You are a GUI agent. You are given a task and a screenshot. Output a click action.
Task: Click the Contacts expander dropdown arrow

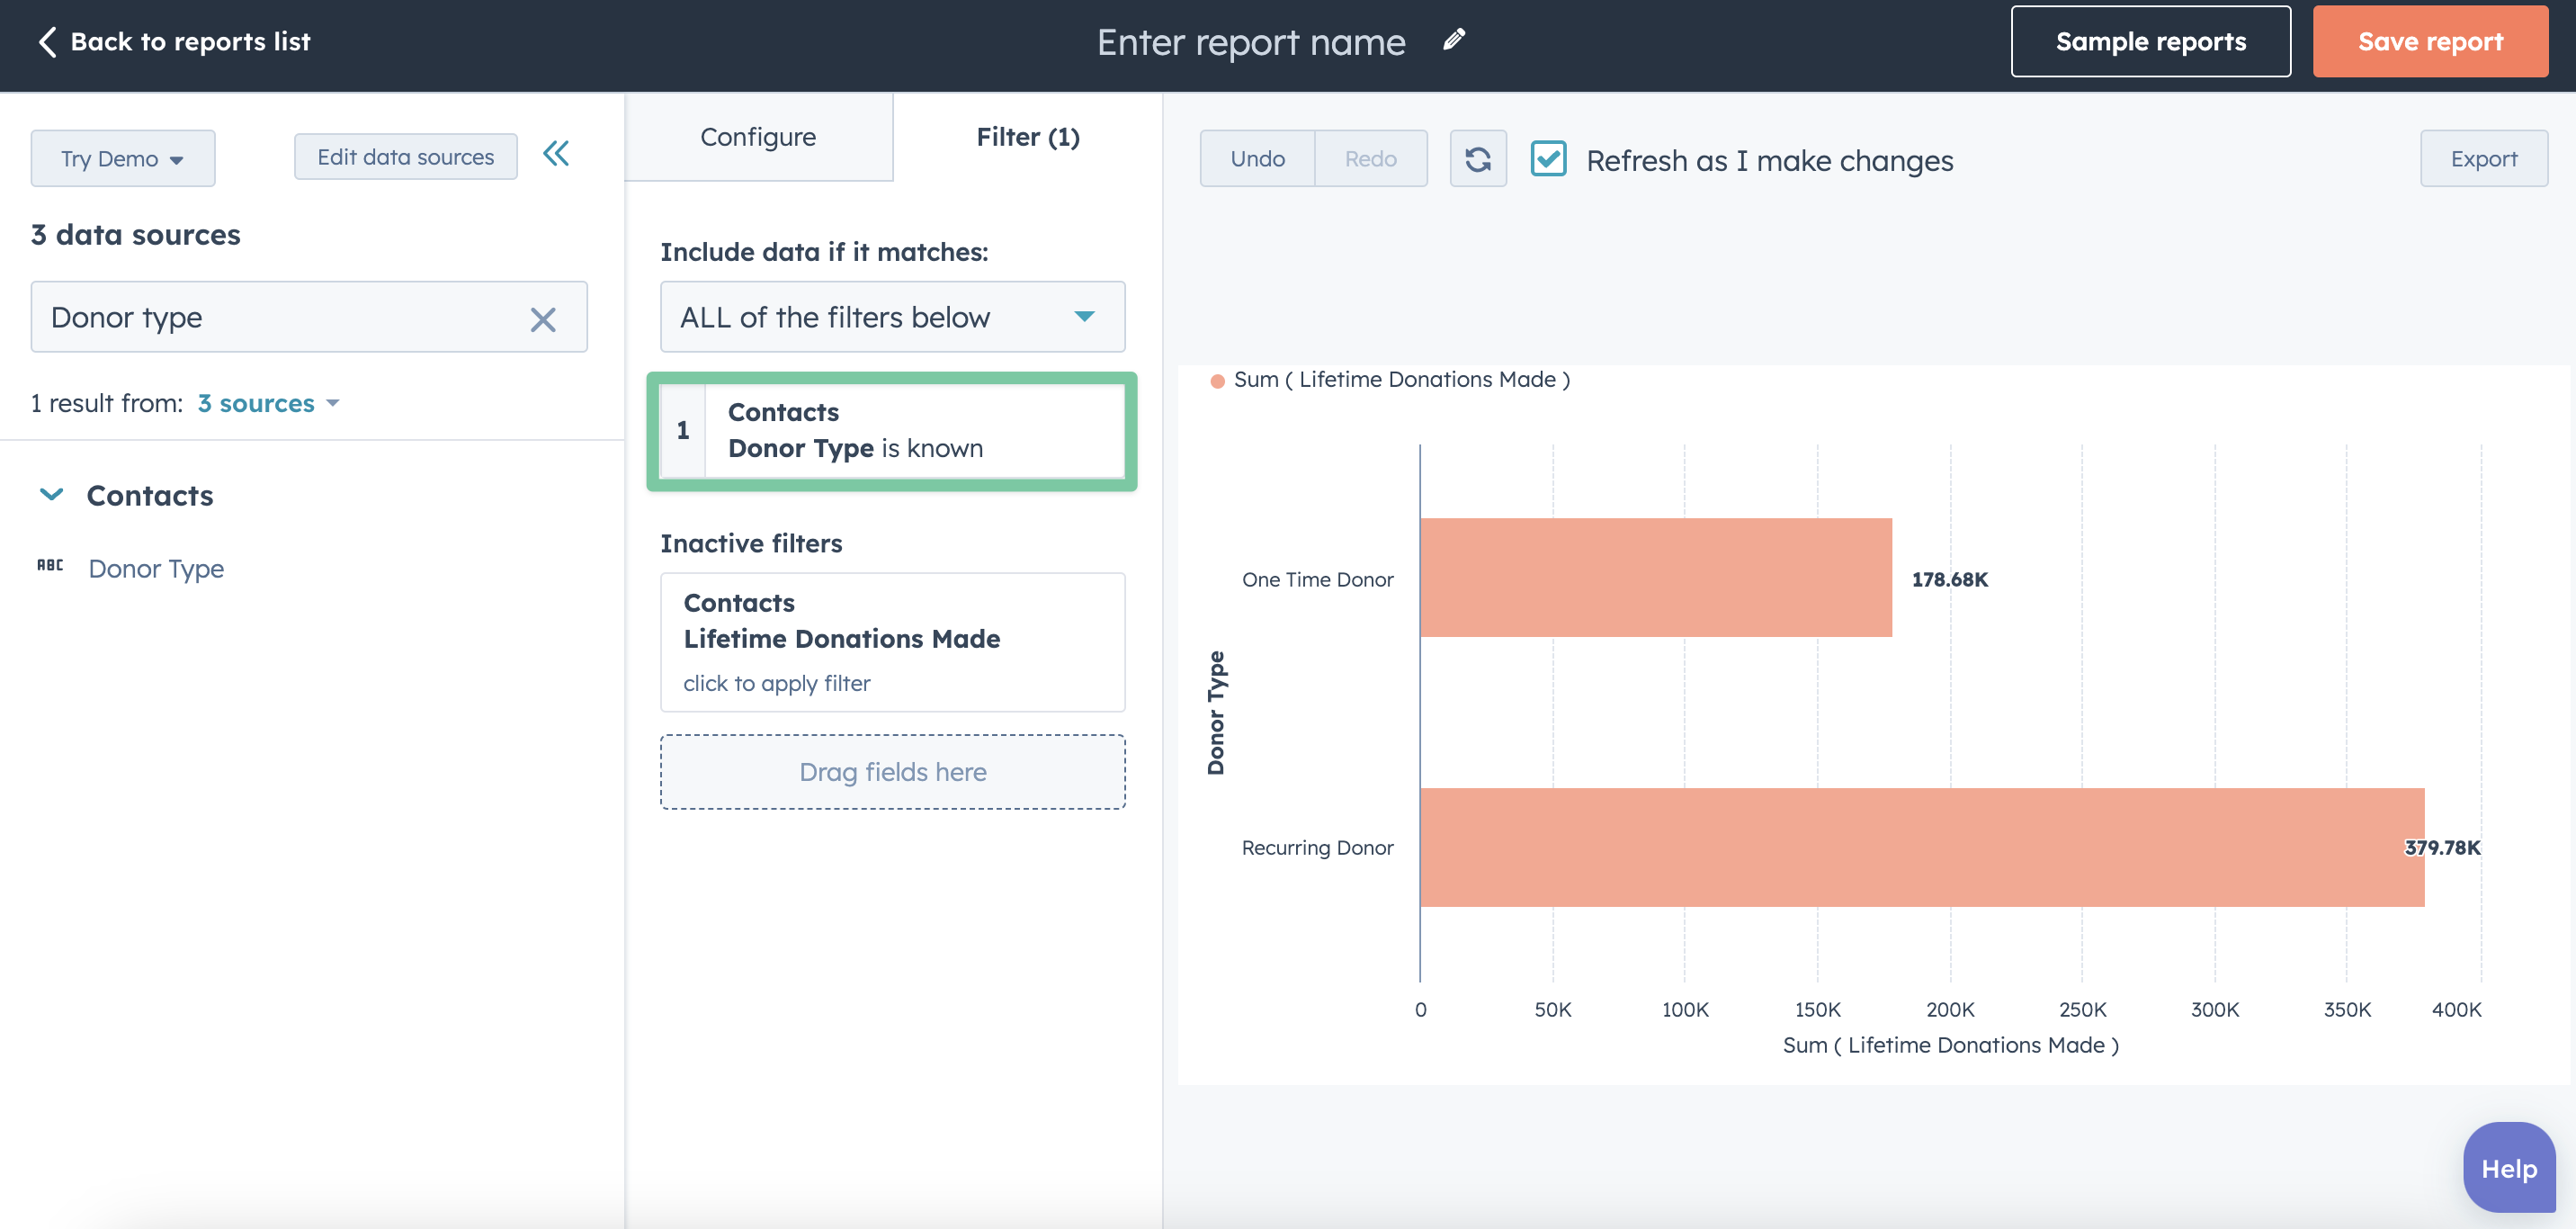(x=51, y=491)
